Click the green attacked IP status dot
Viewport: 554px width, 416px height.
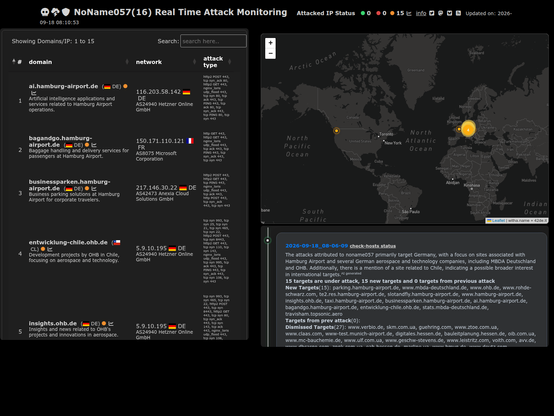pos(363,13)
